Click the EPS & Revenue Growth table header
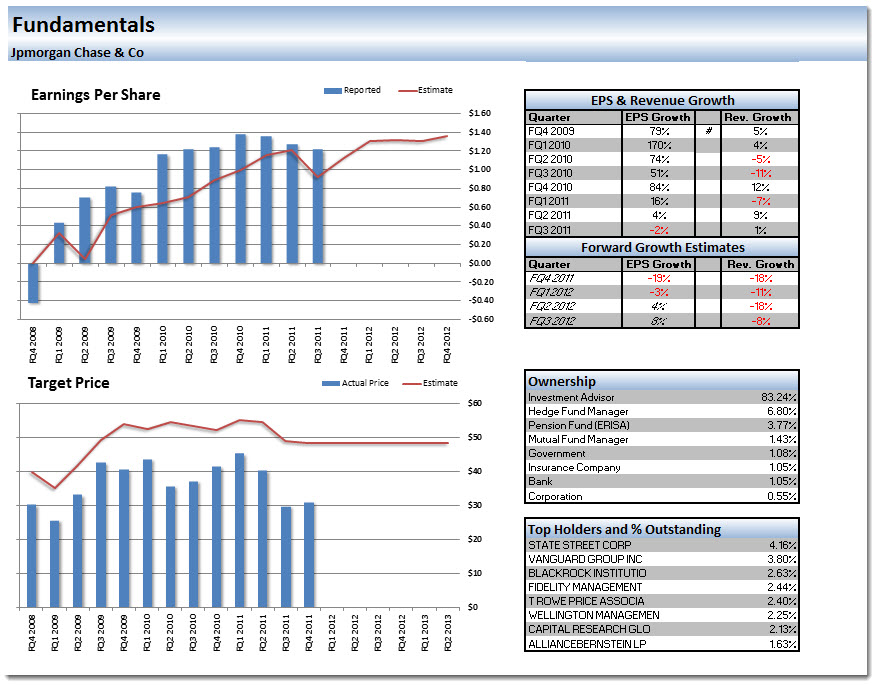 (x=662, y=100)
